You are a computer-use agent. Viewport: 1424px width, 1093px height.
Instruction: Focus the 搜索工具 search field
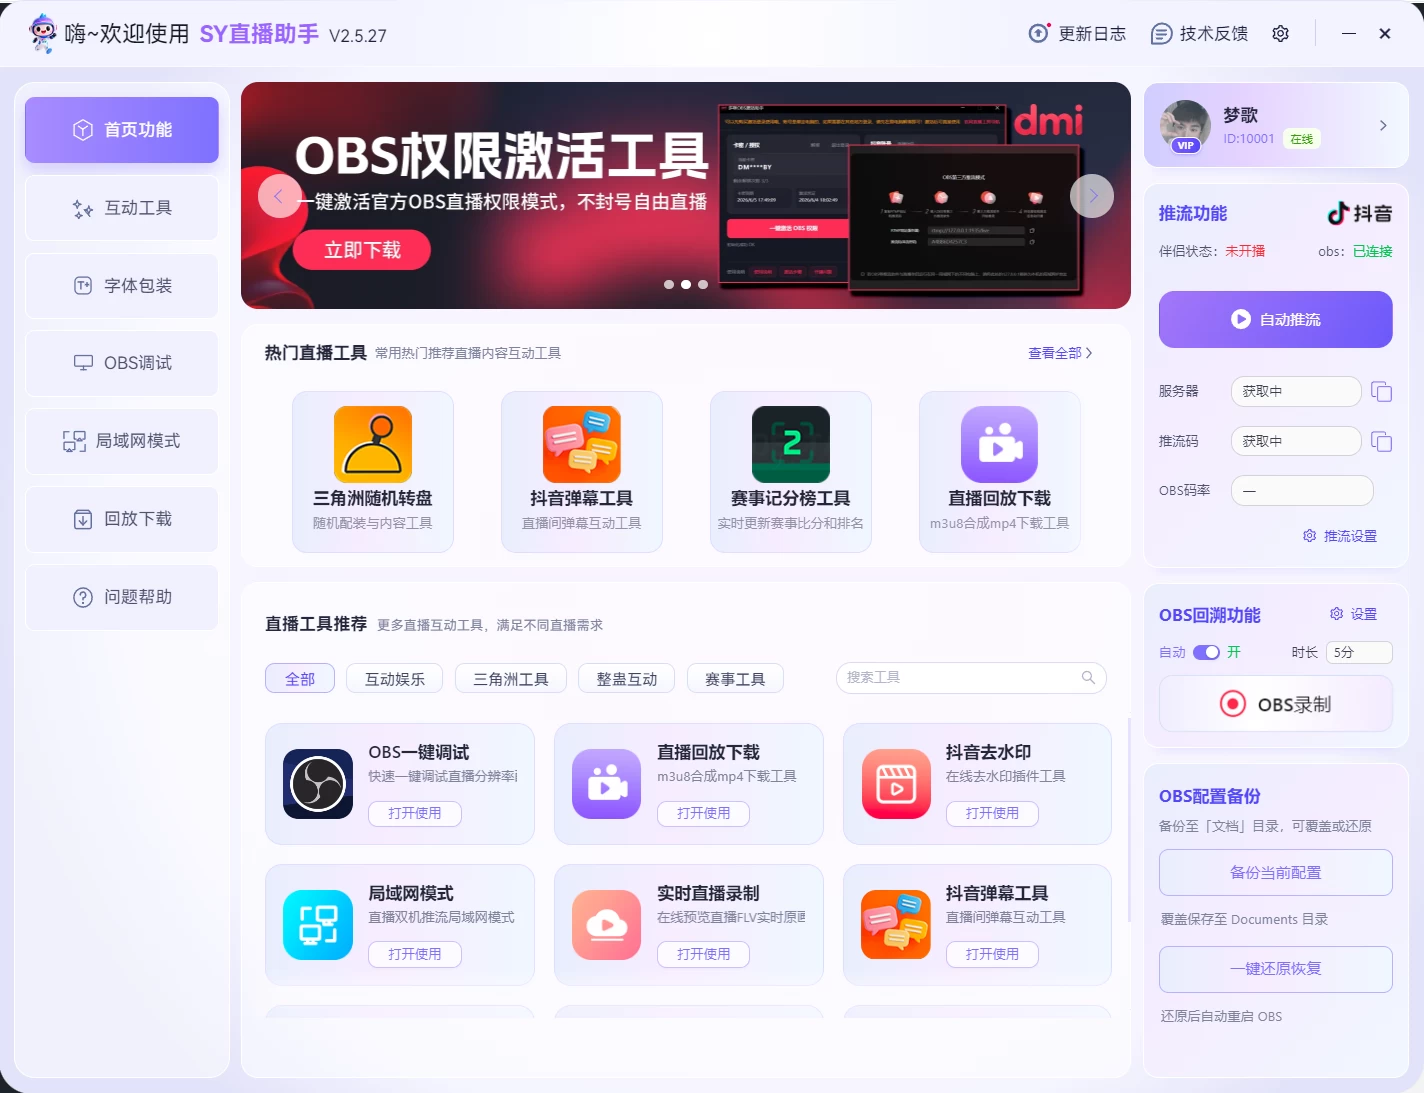(971, 678)
